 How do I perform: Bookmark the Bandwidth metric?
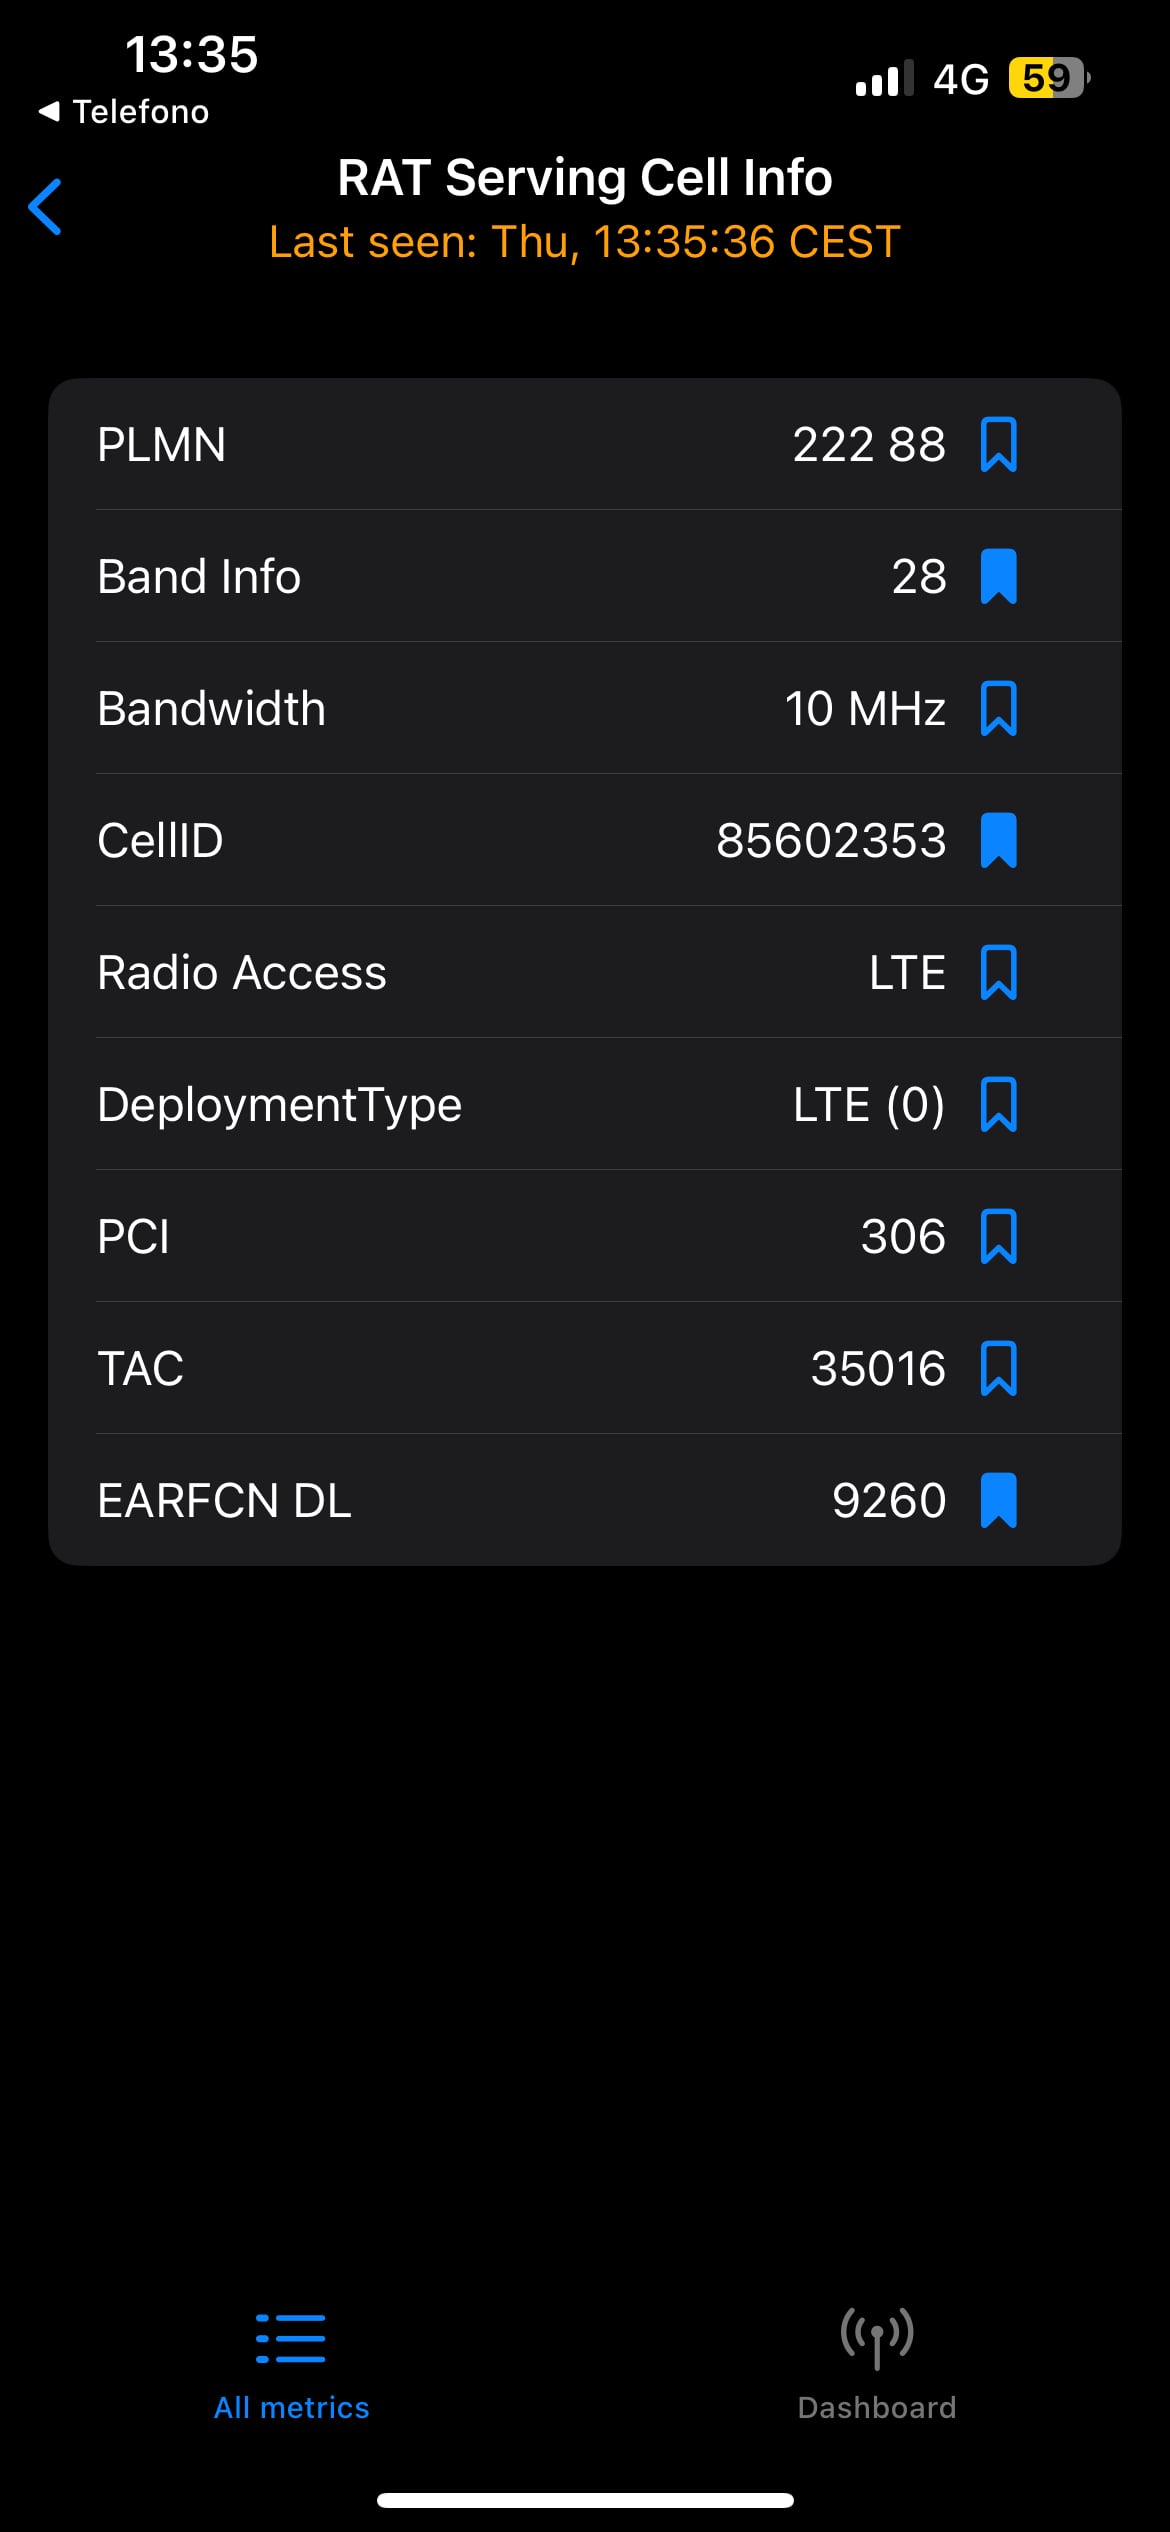point(998,709)
